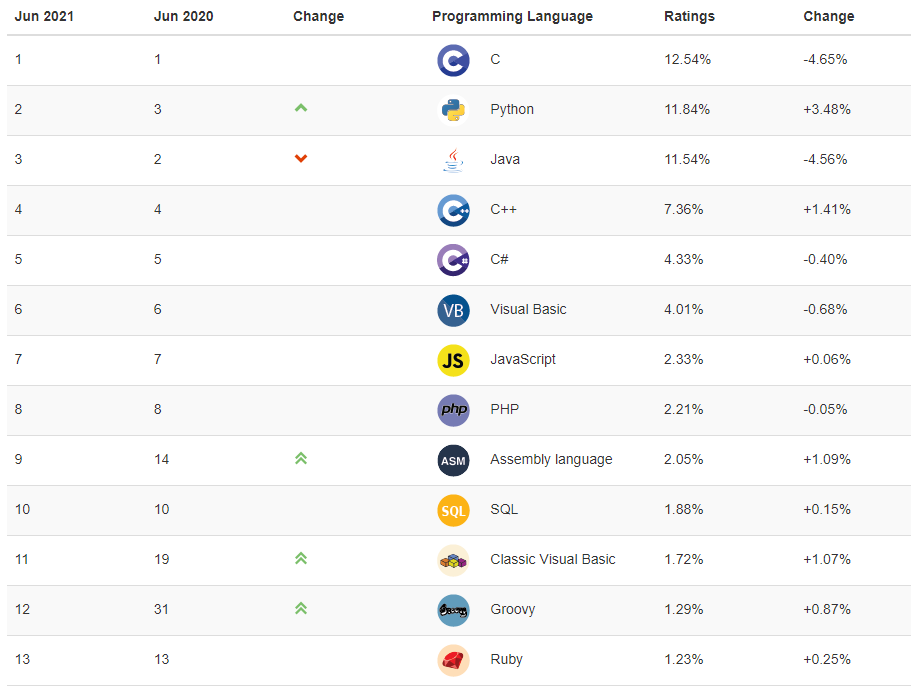Select the language name 'PHP'
Image resolution: width=911 pixels, height=686 pixels.
coord(504,409)
